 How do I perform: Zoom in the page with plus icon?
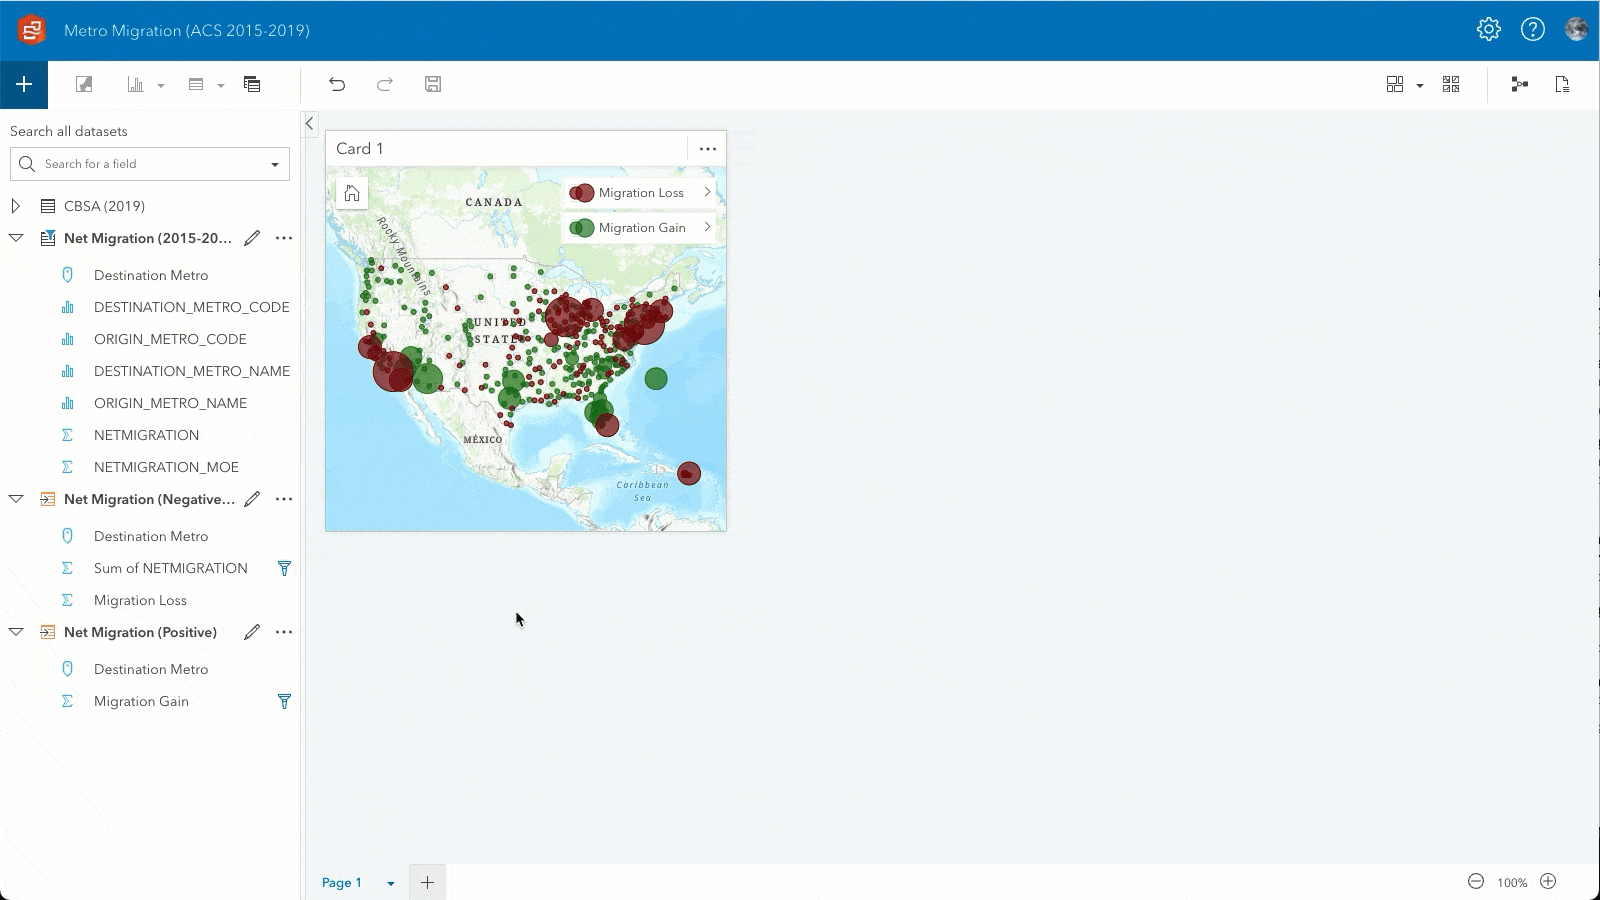(x=1548, y=881)
